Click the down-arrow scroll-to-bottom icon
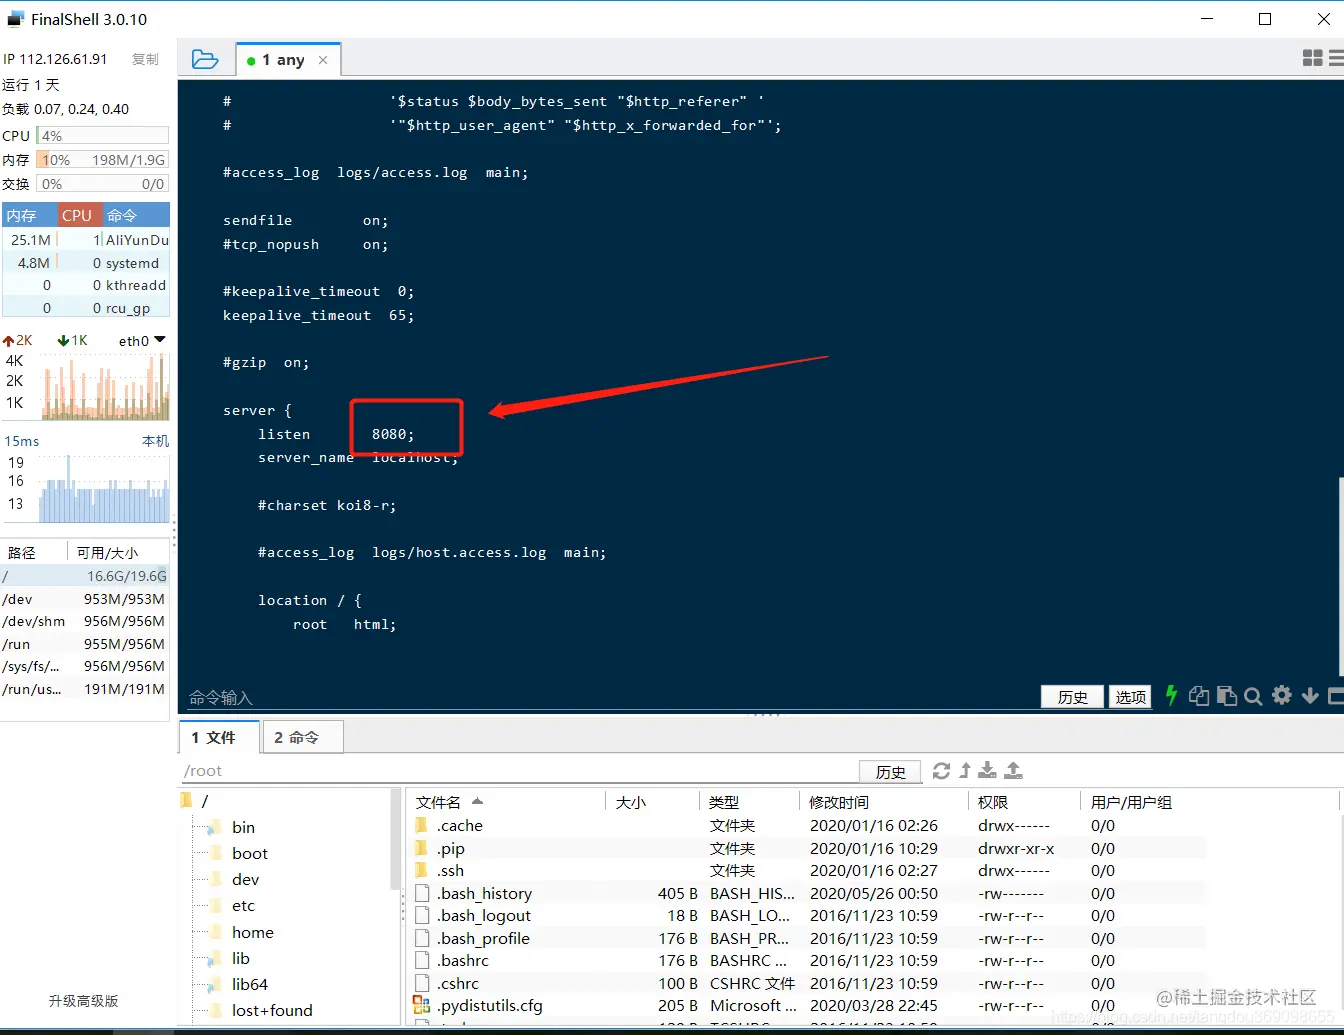Screen dimensions: 1344x1035 (x=1310, y=696)
